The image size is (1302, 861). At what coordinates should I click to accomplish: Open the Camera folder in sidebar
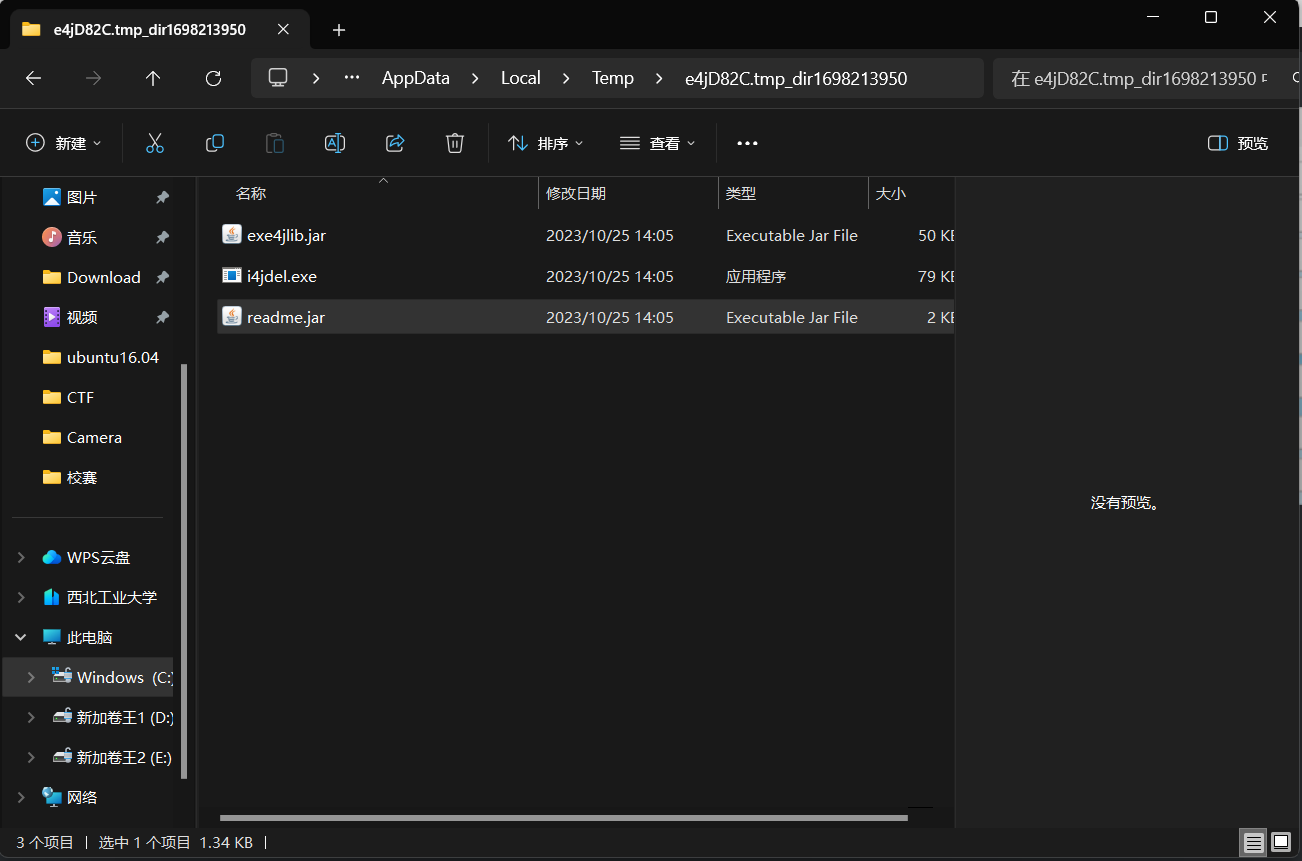point(94,438)
